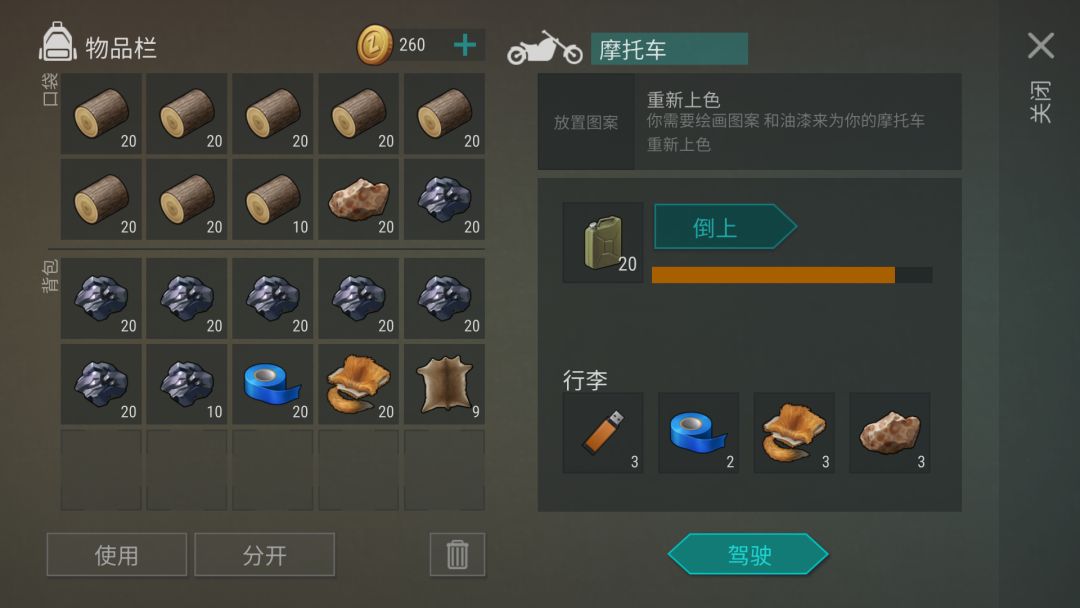Click the orange fuel level bar

pyautogui.click(x=773, y=275)
